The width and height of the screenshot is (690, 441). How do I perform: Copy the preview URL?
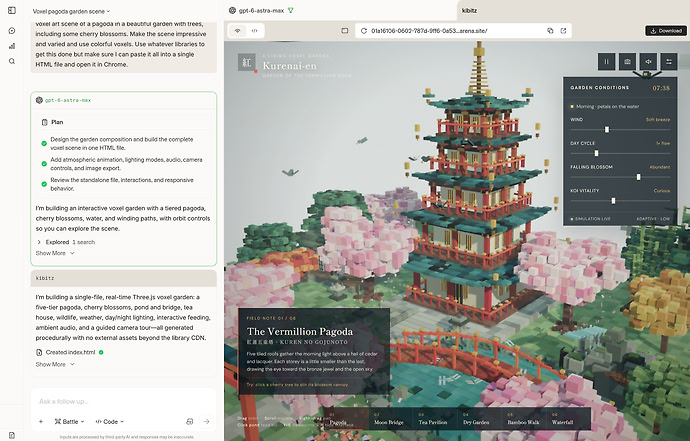click(550, 31)
